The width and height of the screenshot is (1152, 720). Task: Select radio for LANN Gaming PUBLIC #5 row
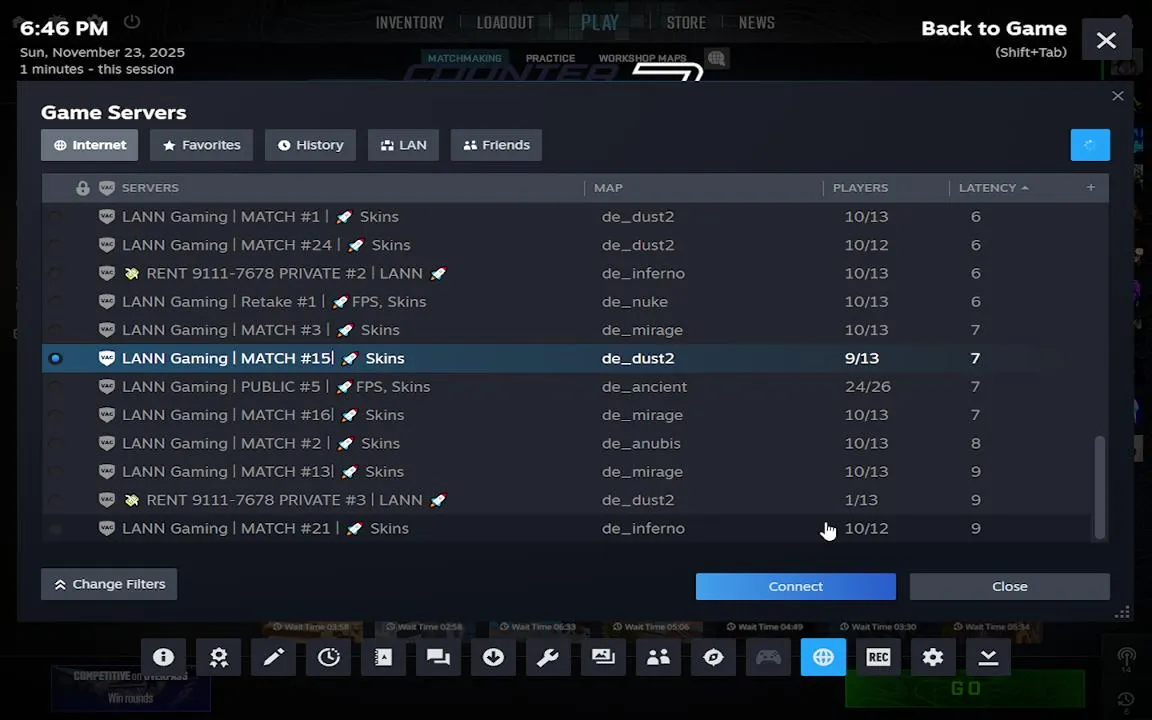[x=55, y=386]
